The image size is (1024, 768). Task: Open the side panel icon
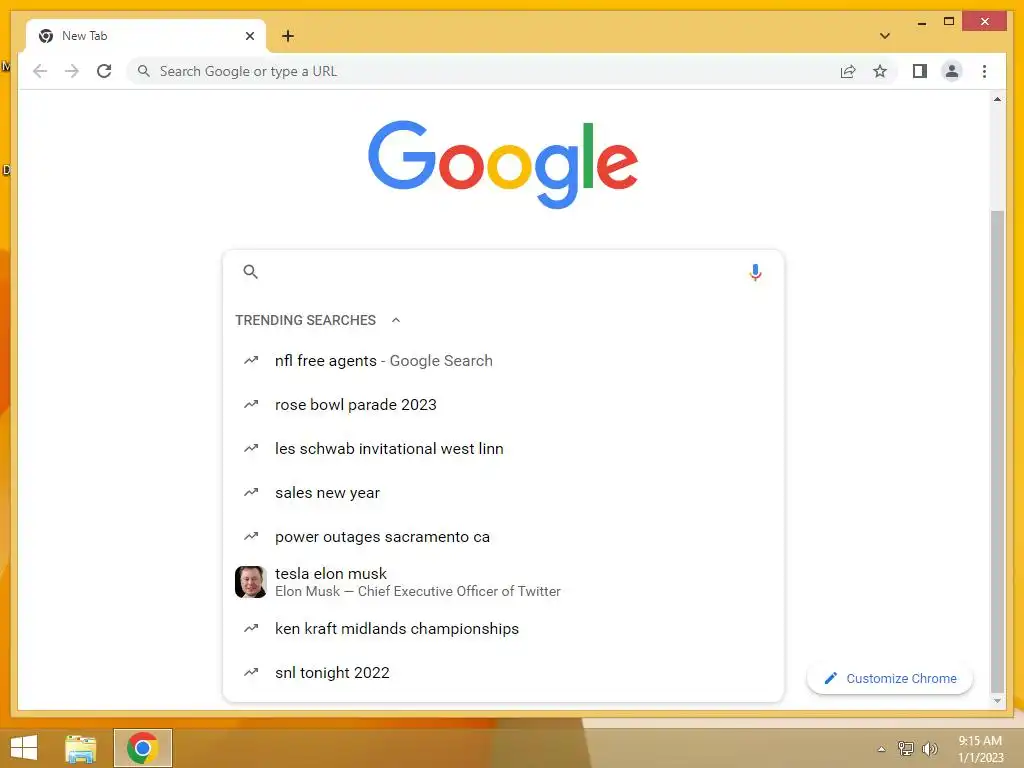(920, 71)
